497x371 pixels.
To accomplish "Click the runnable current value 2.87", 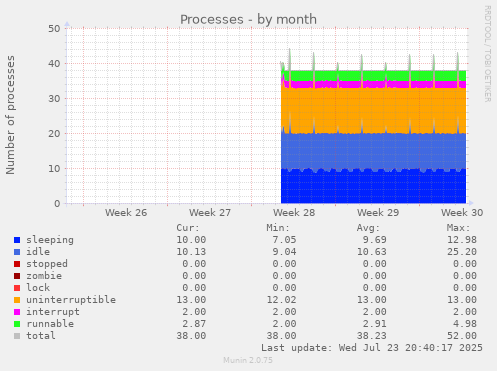I will pyautogui.click(x=194, y=324).
